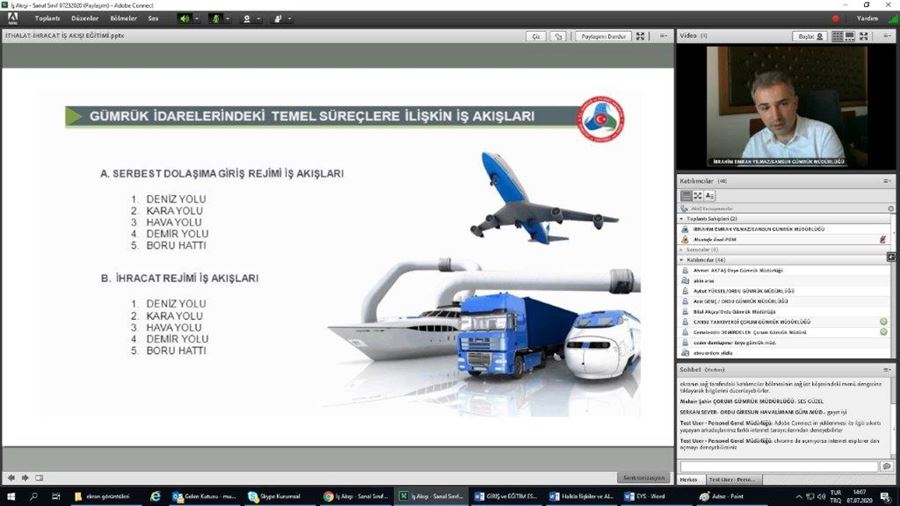The width and height of the screenshot is (900, 506).
Task: Go to next slide using right arrow
Action: [24, 477]
